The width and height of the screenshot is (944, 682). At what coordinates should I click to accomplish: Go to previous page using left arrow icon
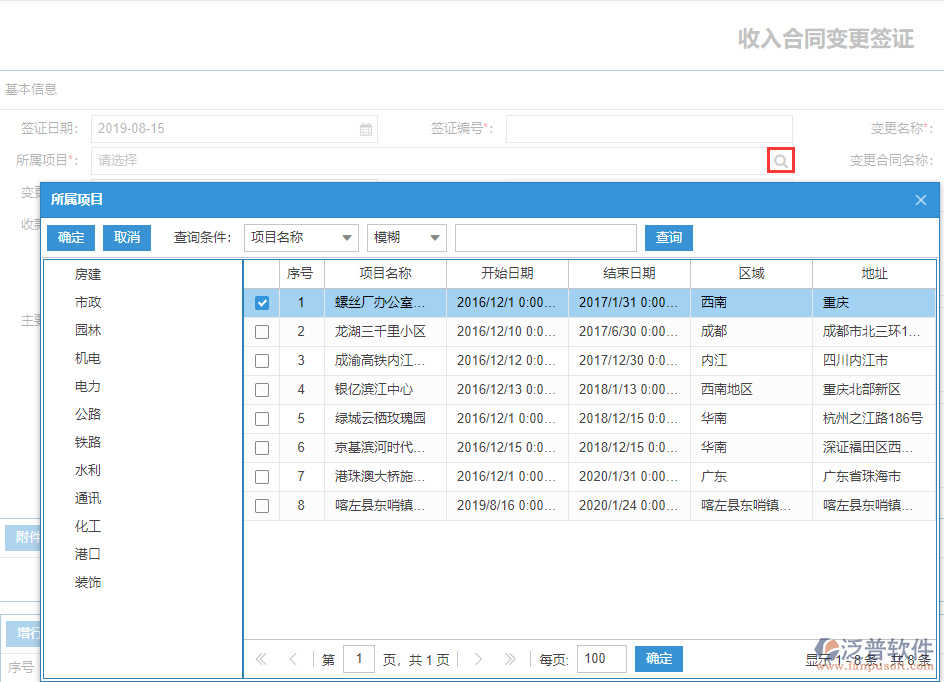[x=292, y=658]
